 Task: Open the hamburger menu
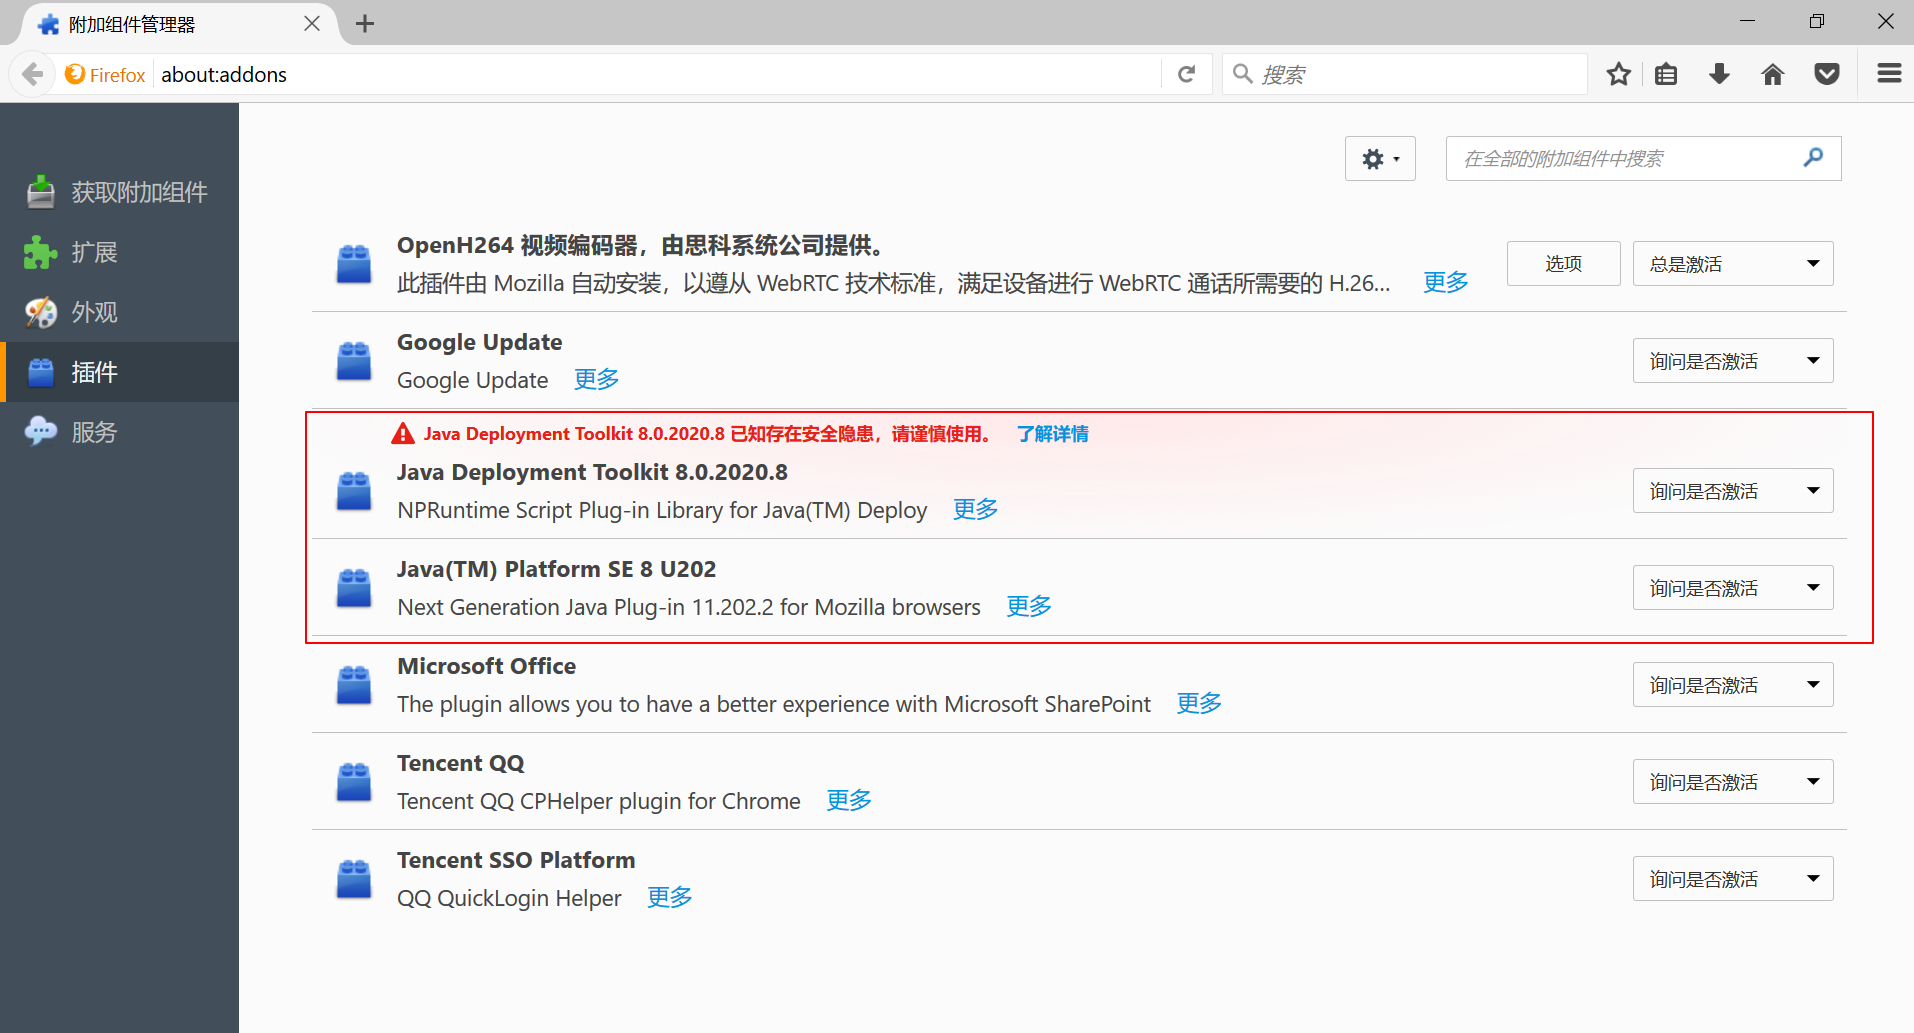coord(1888,74)
